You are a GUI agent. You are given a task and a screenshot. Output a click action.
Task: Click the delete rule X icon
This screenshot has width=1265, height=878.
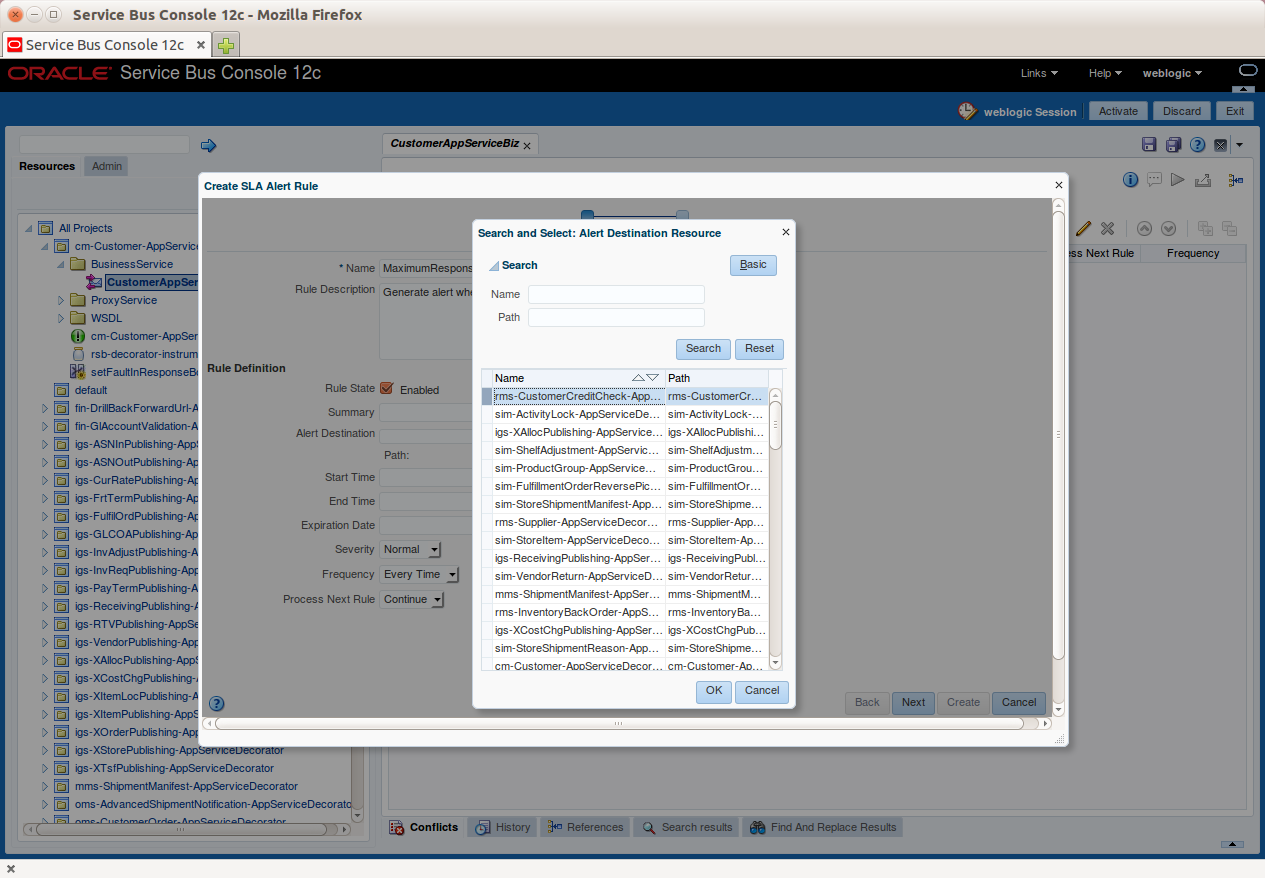(x=1108, y=229)
